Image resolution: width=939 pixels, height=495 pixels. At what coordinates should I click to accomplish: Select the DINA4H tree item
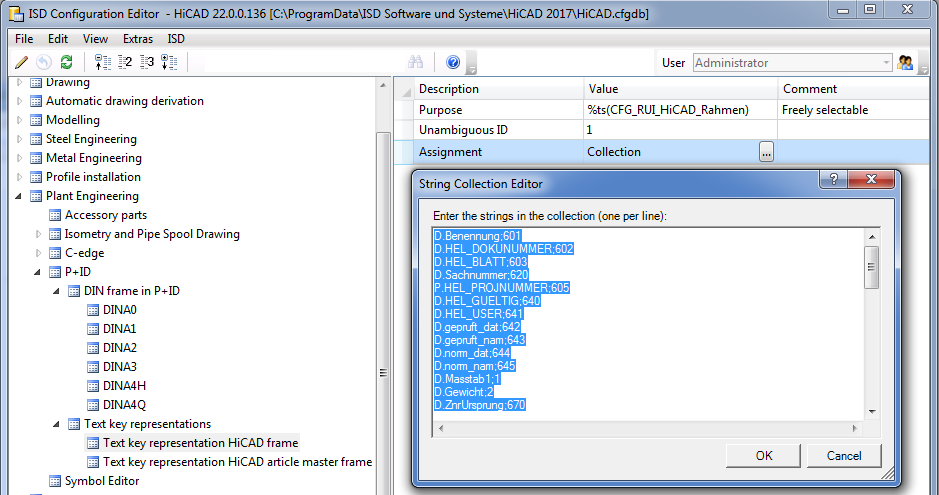[x=124, y=386]
